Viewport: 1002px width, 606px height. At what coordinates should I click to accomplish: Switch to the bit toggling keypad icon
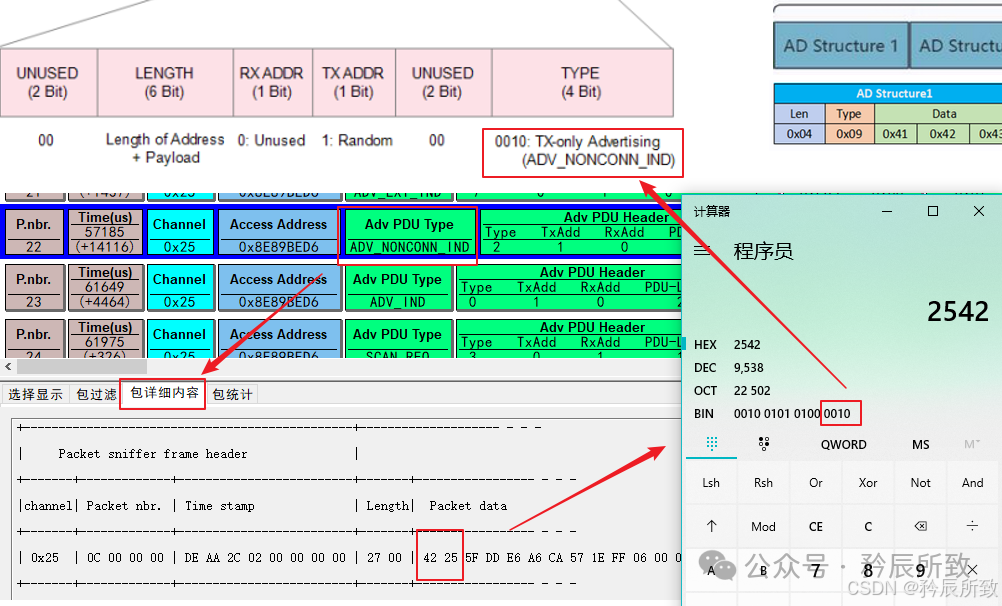click(x=764, y=443)
